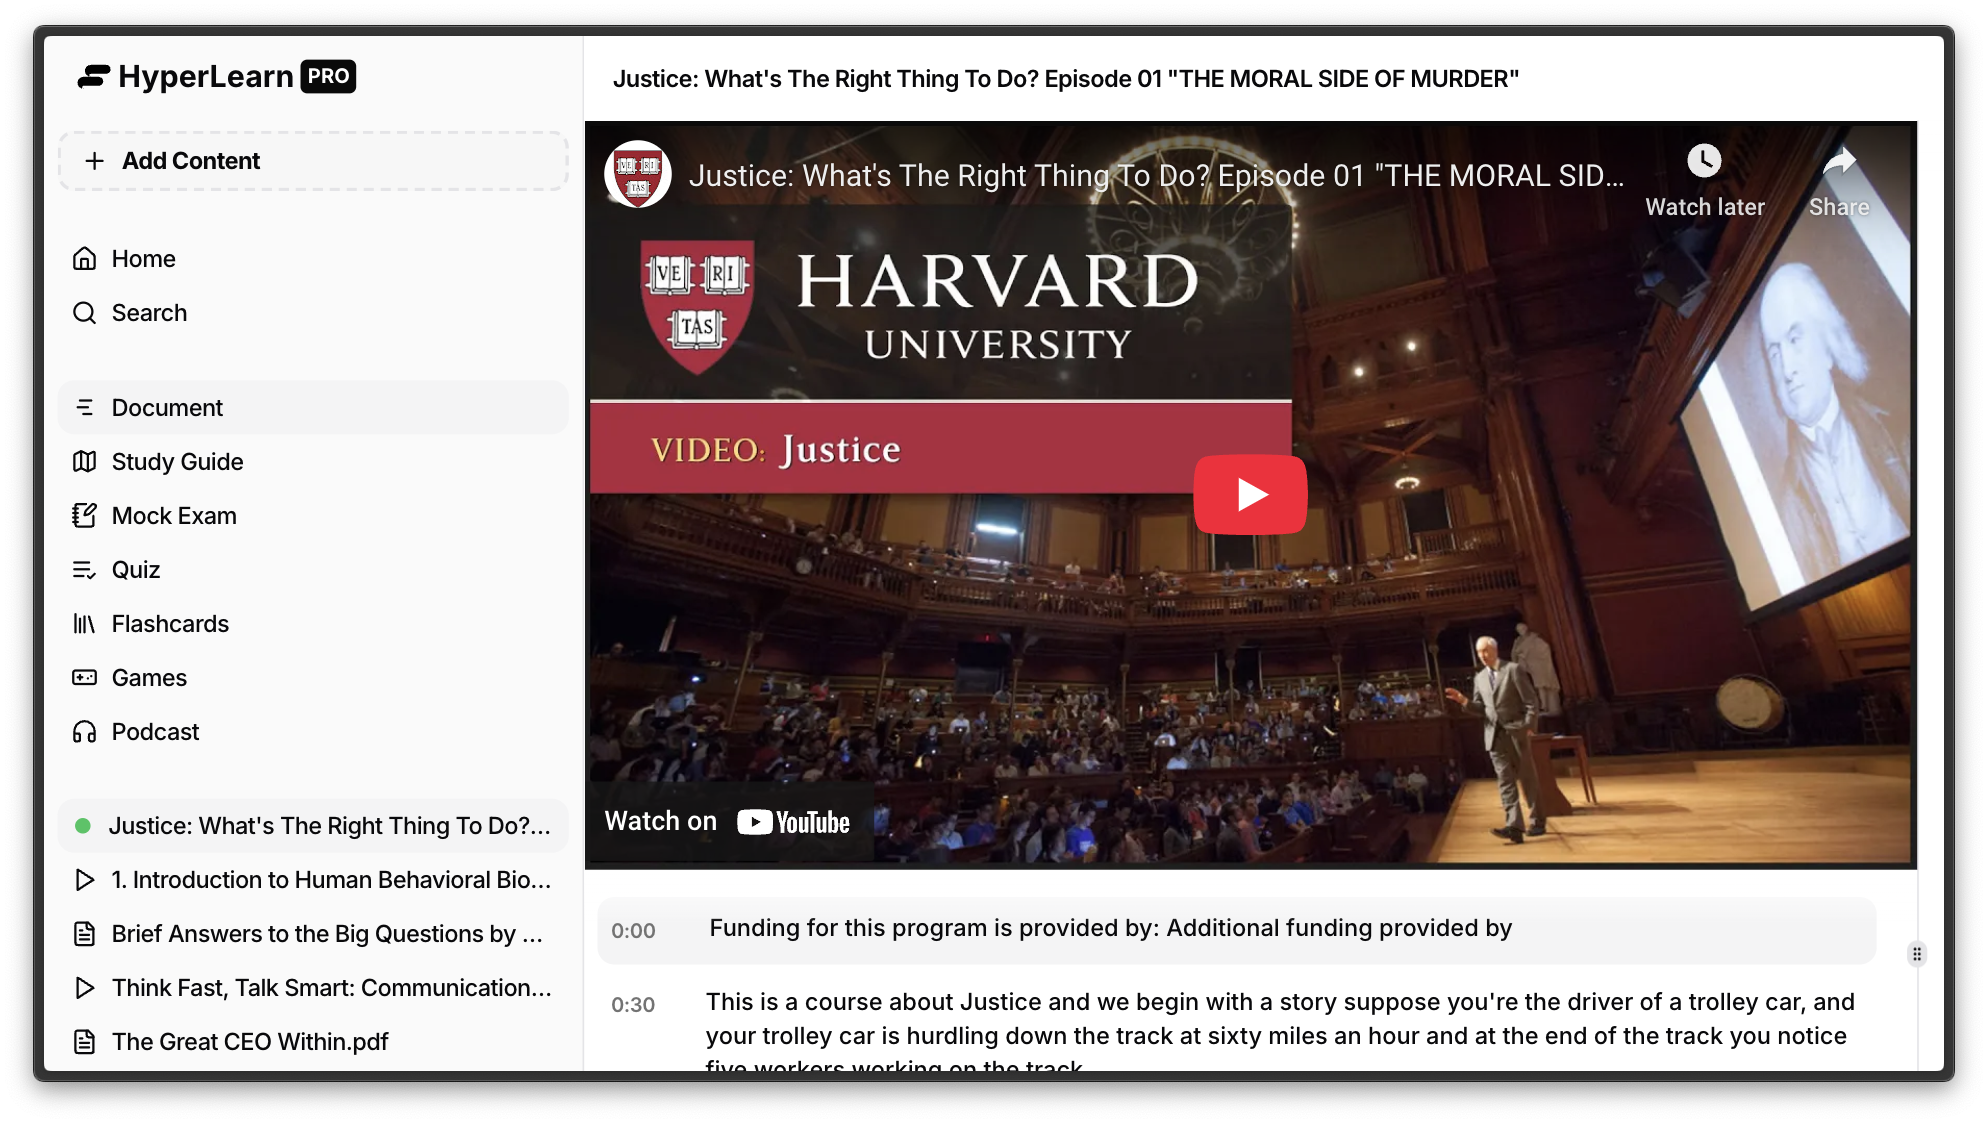Click the Search magnifier icon
1988x1123 pixels.
pyautogui.click(x=85, y=313)
